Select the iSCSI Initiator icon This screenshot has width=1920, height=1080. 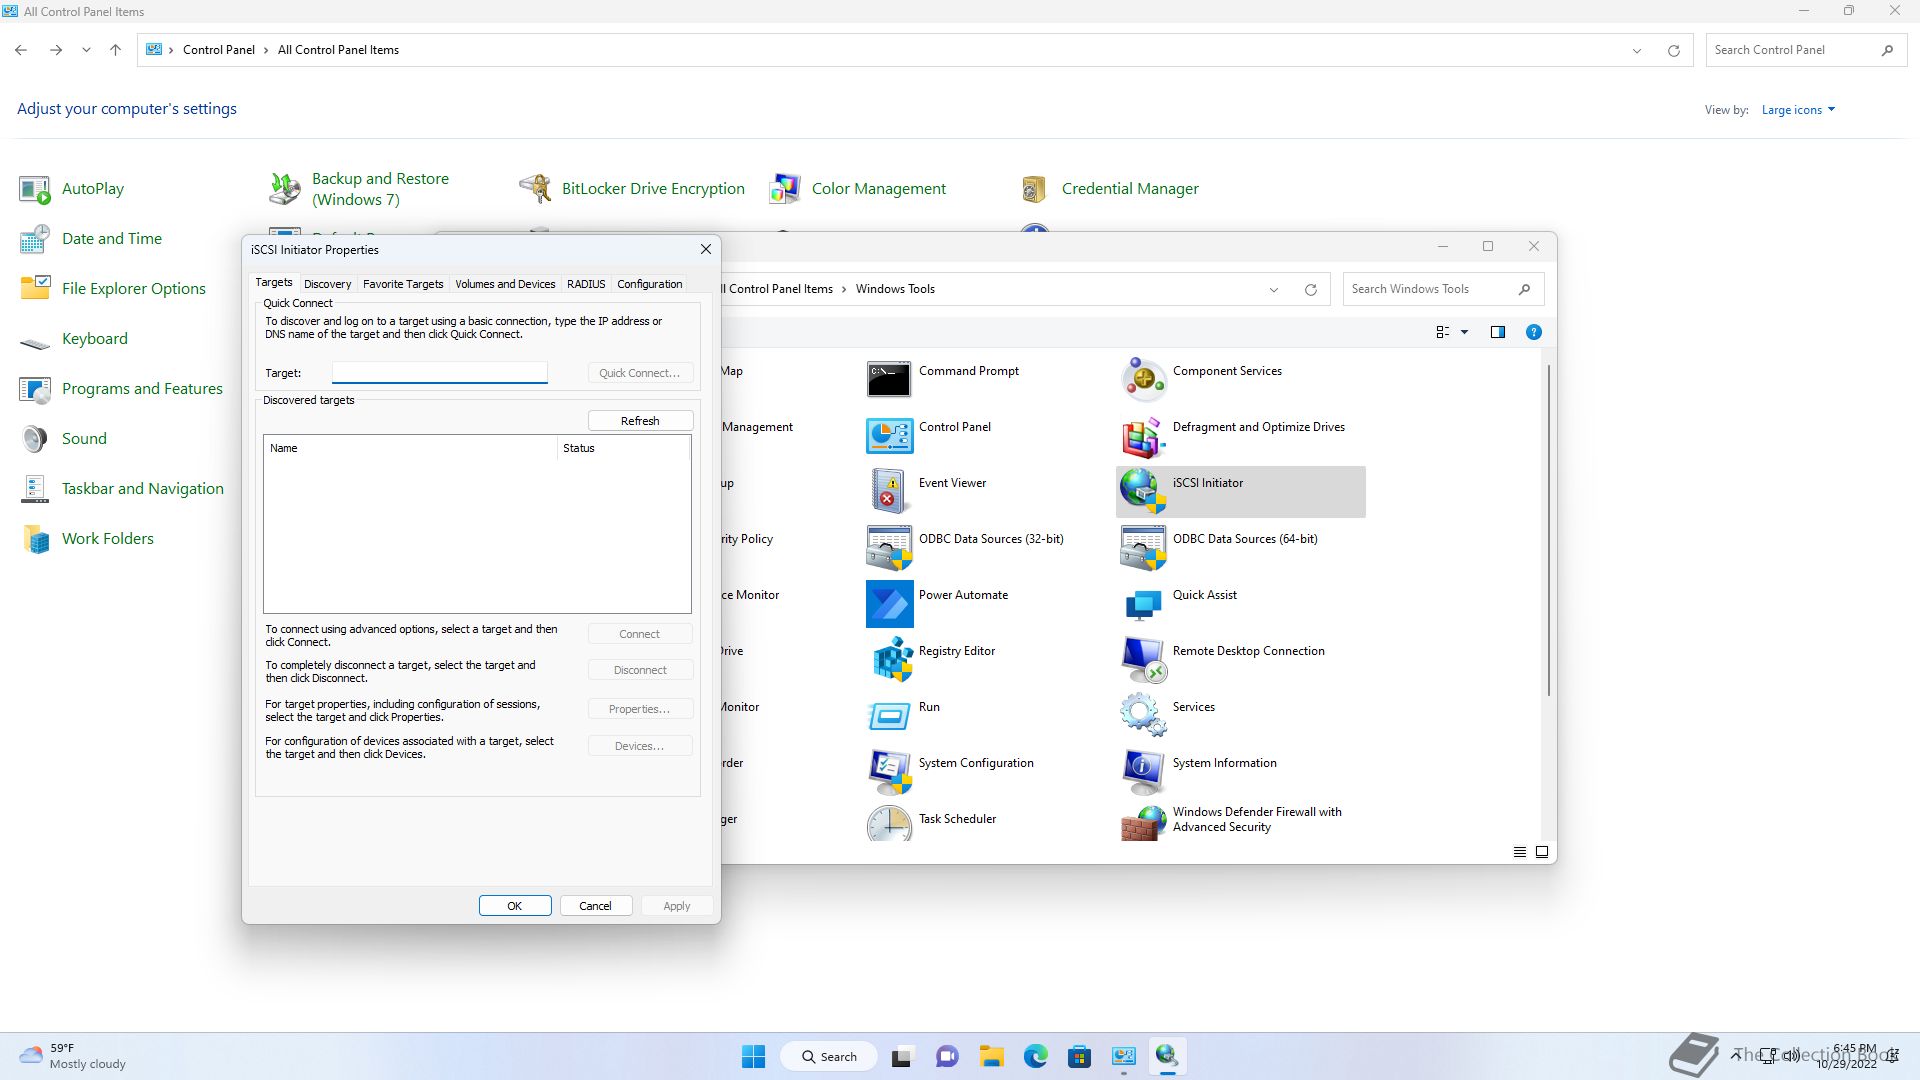(1143, 491)
